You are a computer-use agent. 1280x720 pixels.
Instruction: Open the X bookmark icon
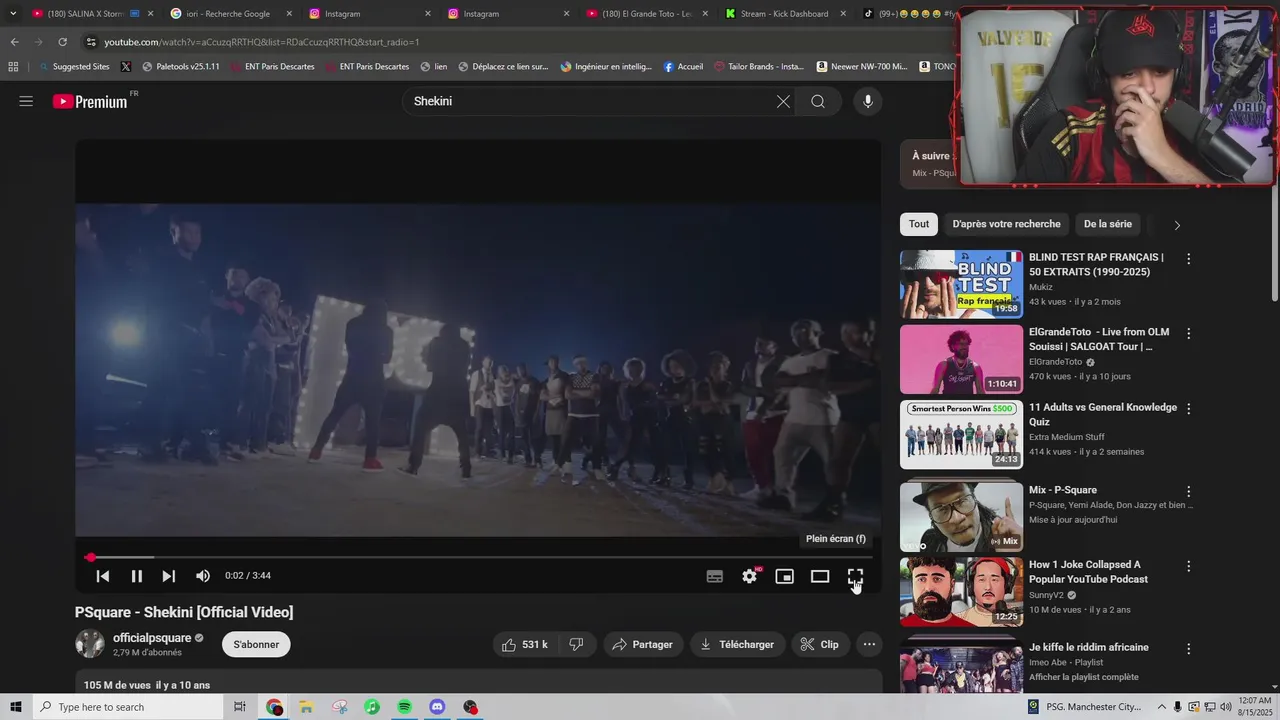click(126, 67)
